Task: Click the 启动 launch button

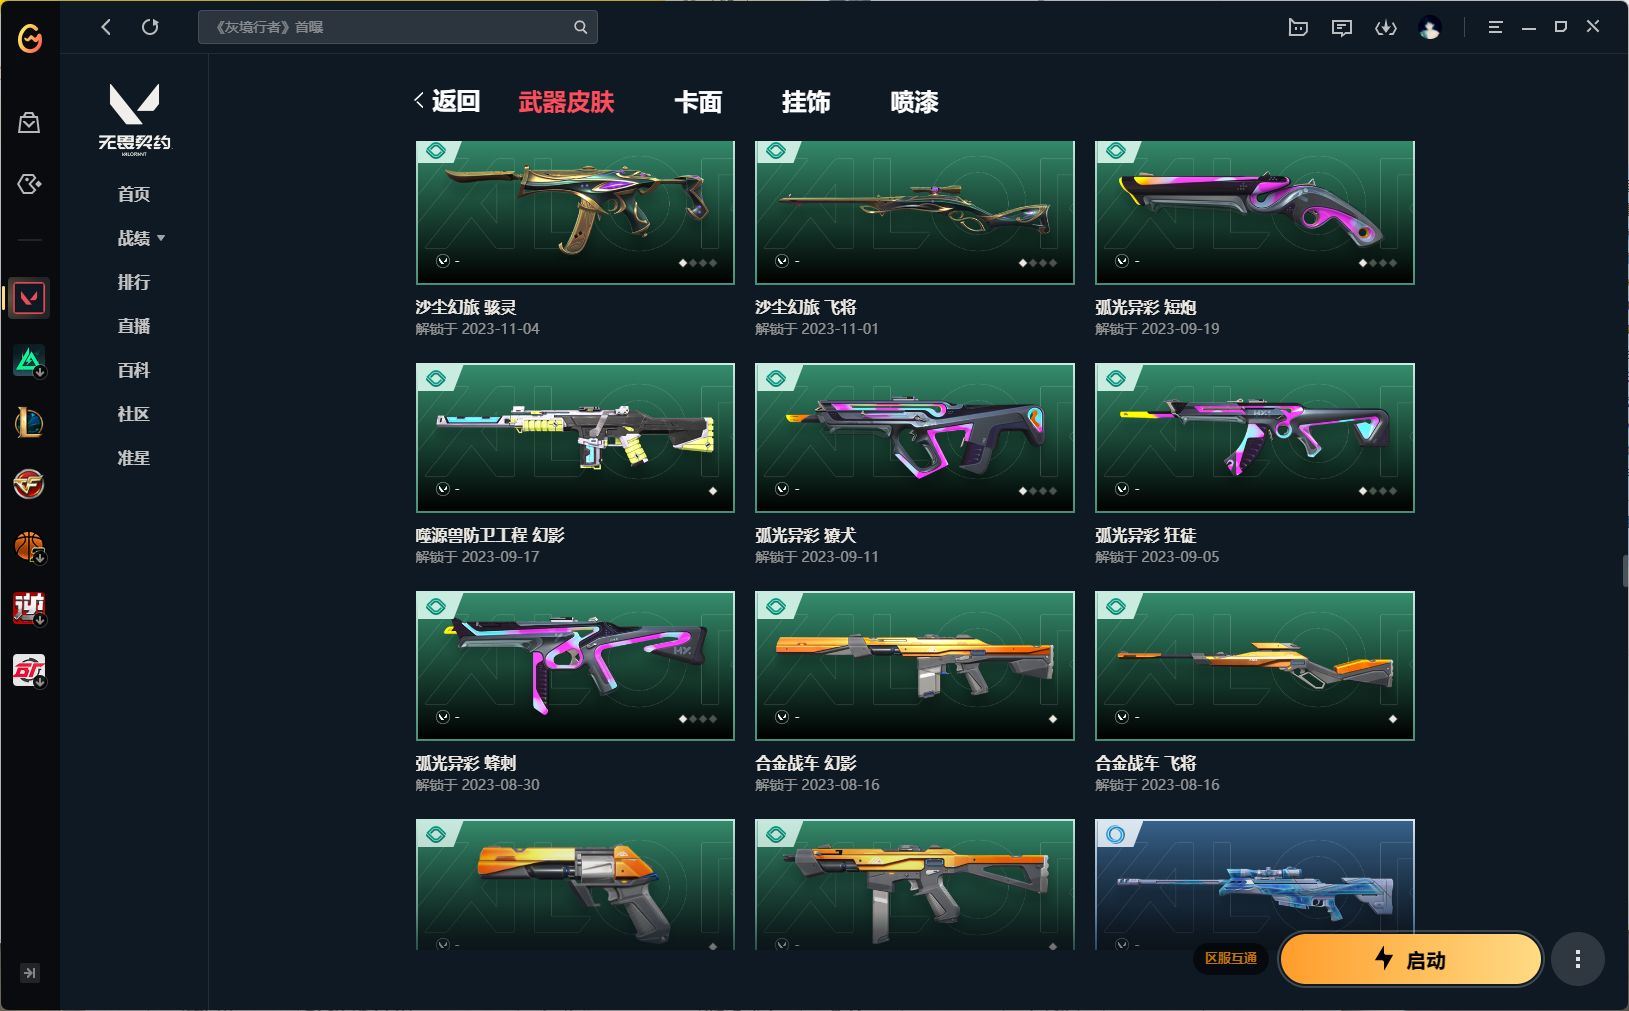Action: click(x=1411, y=960)
